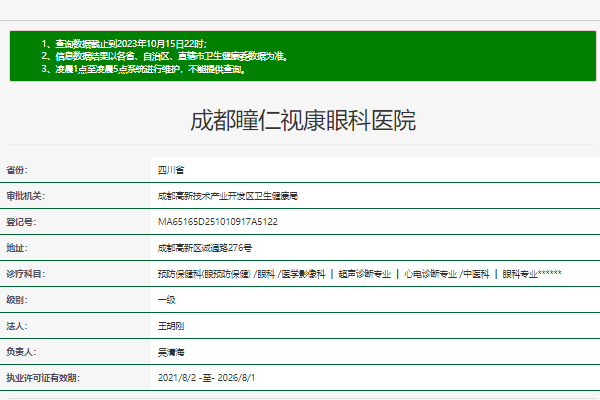Screen dimensions: 600x400
Task: Click the registration number MA65165D251010917A5122
Action: (218, 222)
